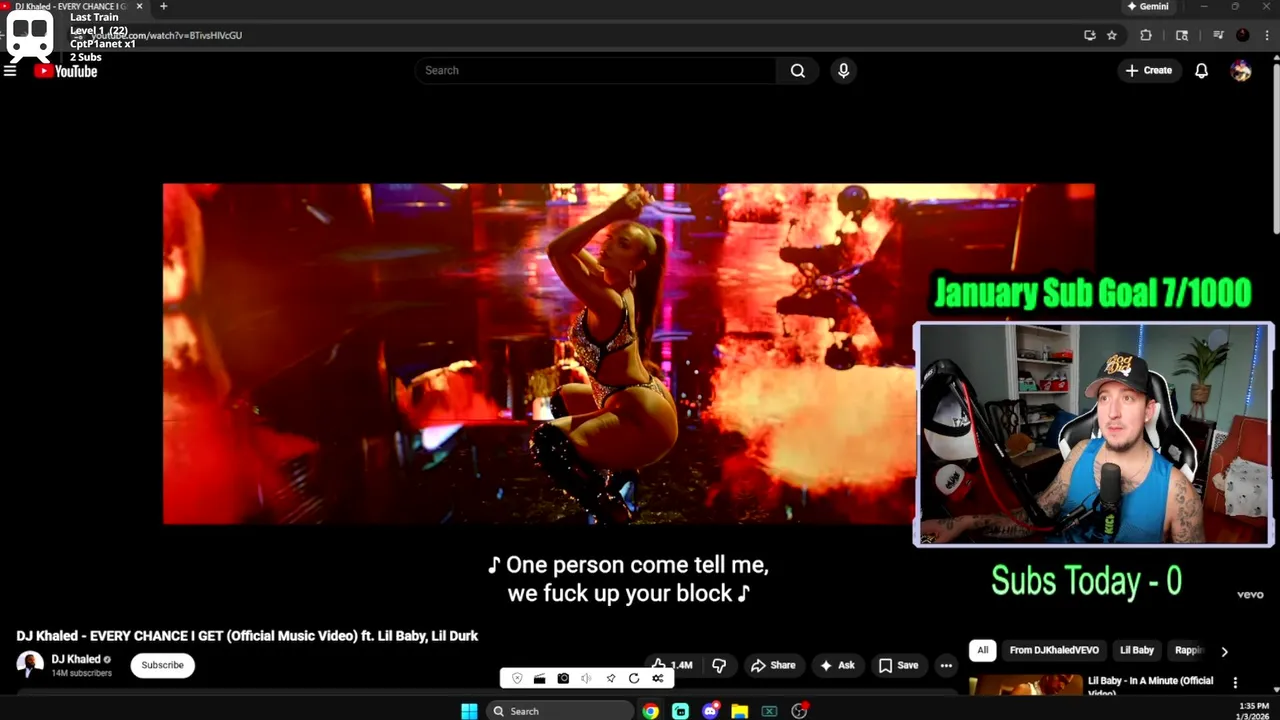Open a new browser tab
1280x720 pixels.
pos(163,6)
